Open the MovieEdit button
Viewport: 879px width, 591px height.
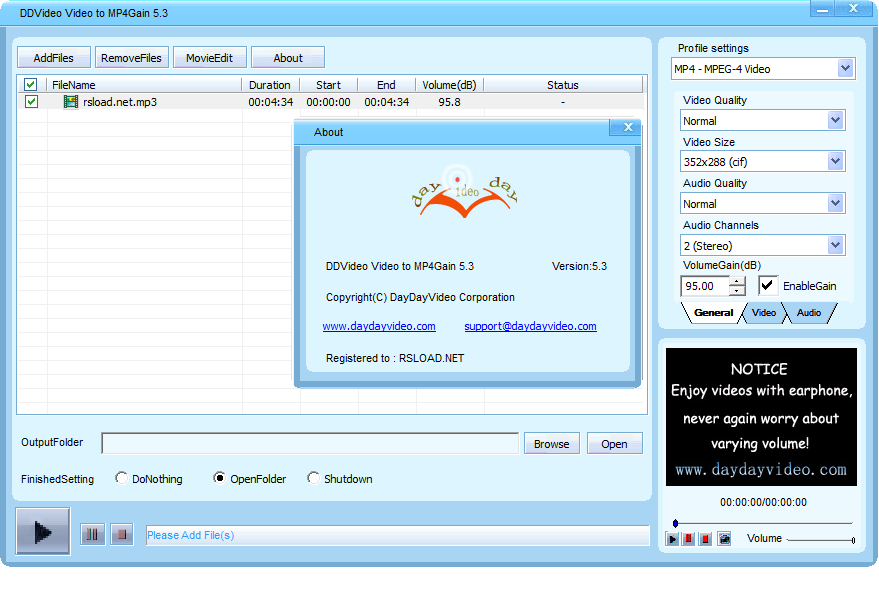click(x=210, y=58)
